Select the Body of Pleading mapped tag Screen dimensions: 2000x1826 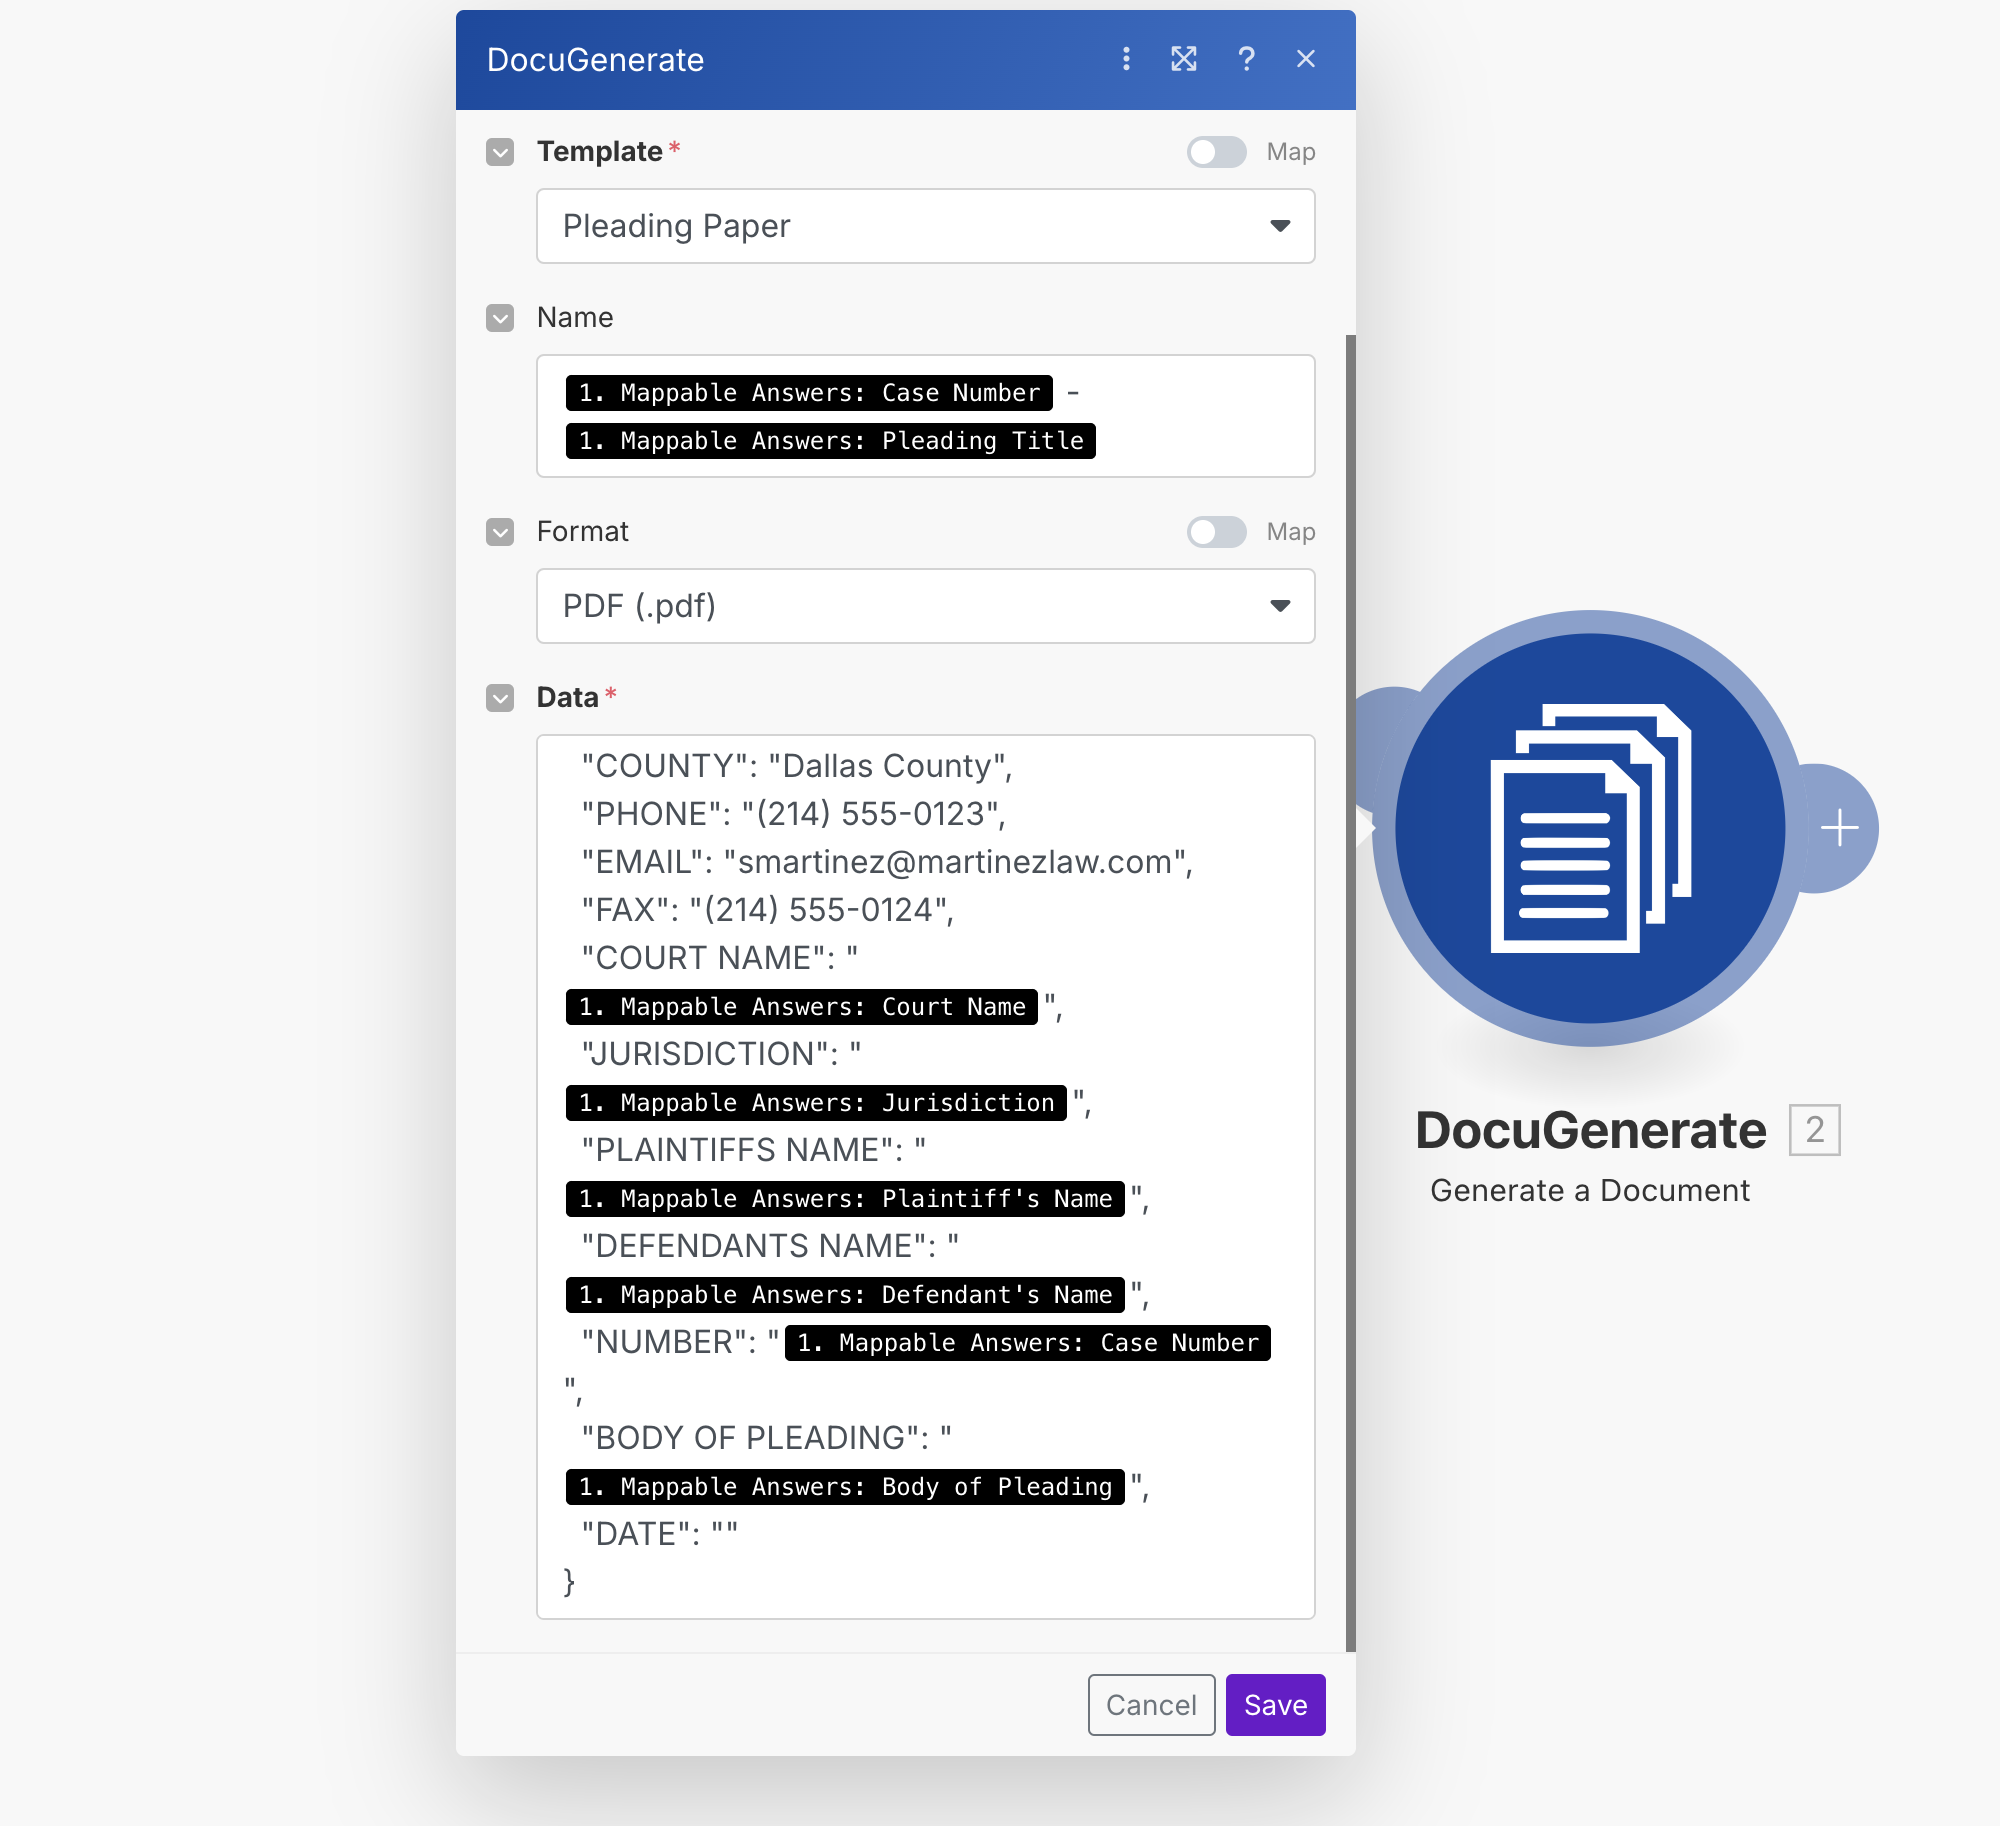(x=845, y=1487)
